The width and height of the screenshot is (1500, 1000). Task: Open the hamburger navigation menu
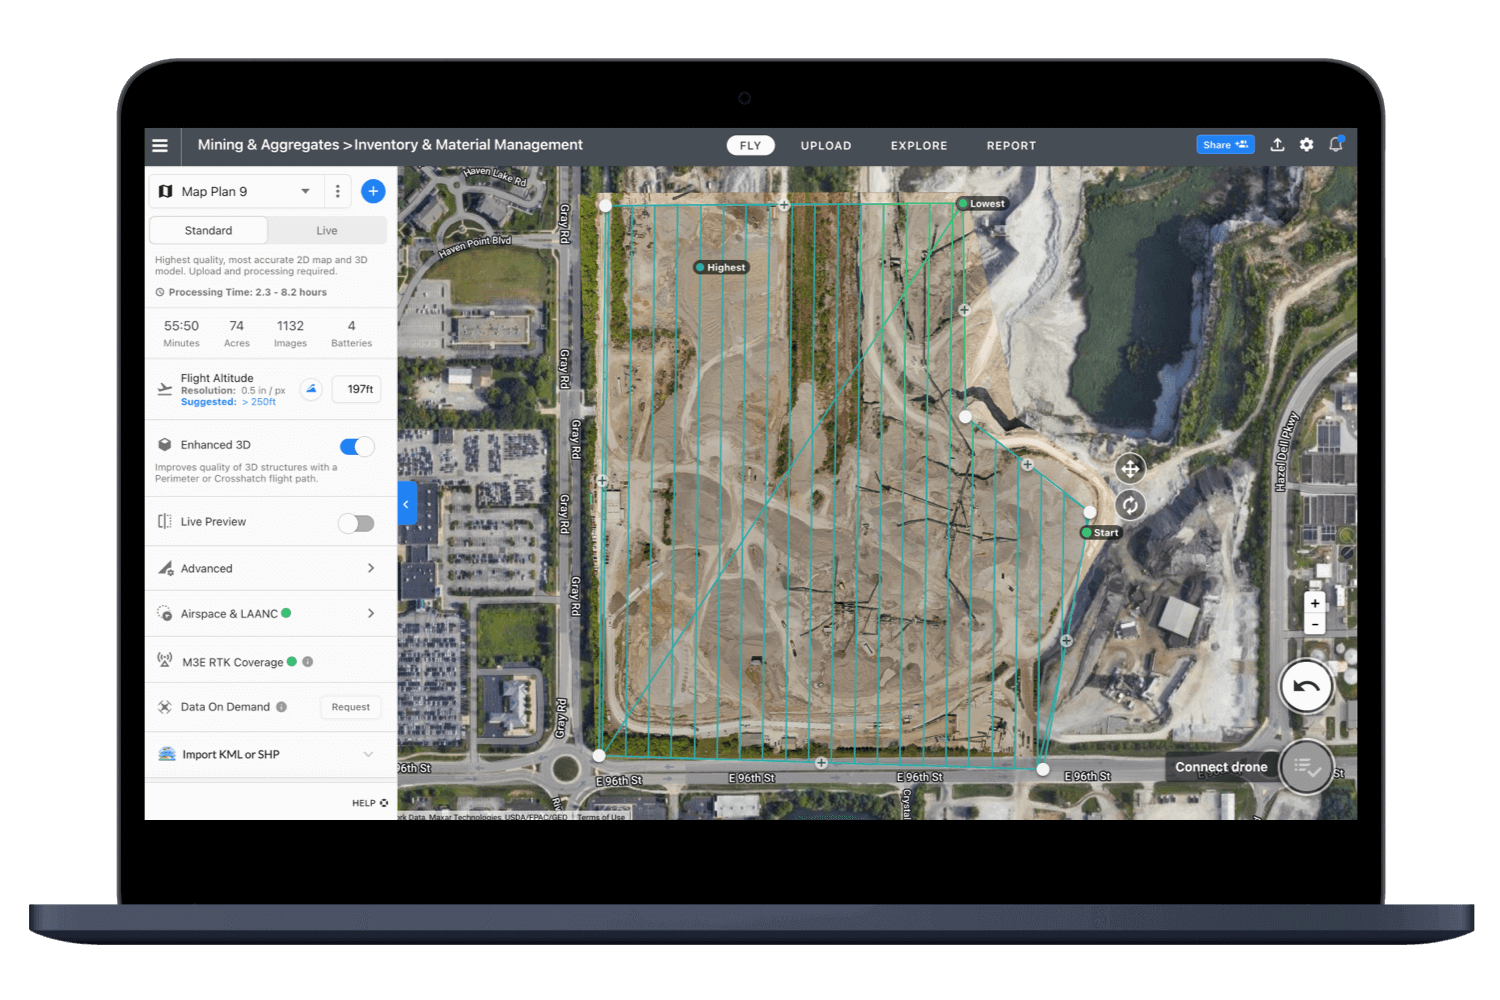[x=160, y=146]
